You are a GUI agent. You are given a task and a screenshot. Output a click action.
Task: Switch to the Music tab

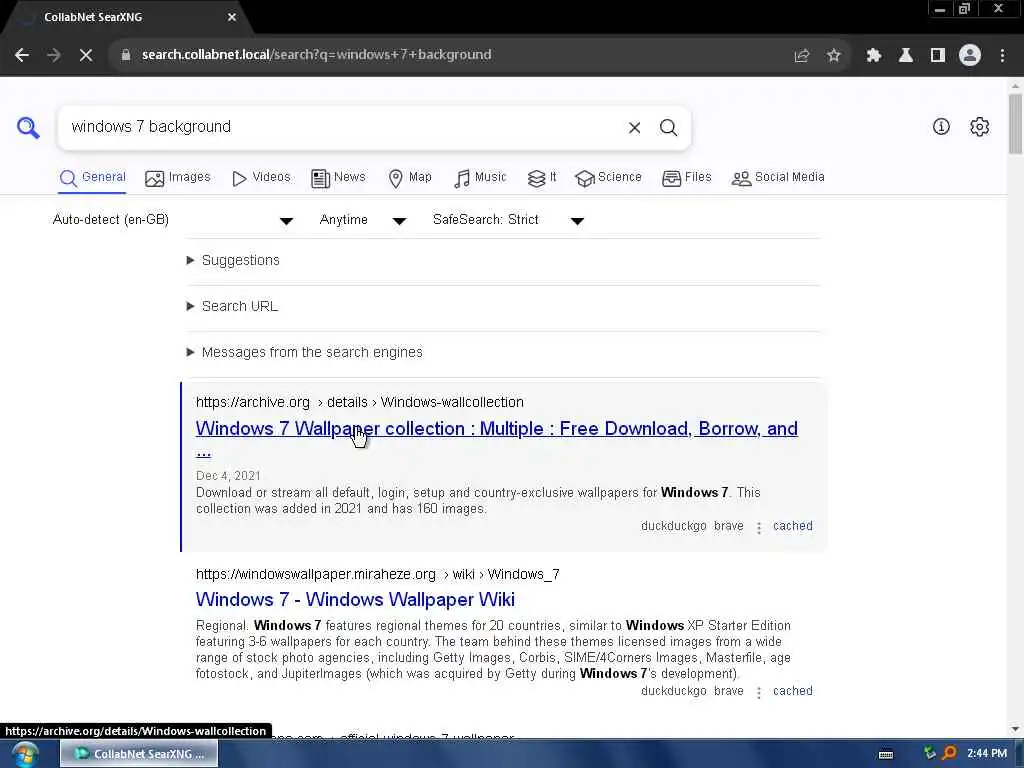pyautogui.click(x=480, y=178)
